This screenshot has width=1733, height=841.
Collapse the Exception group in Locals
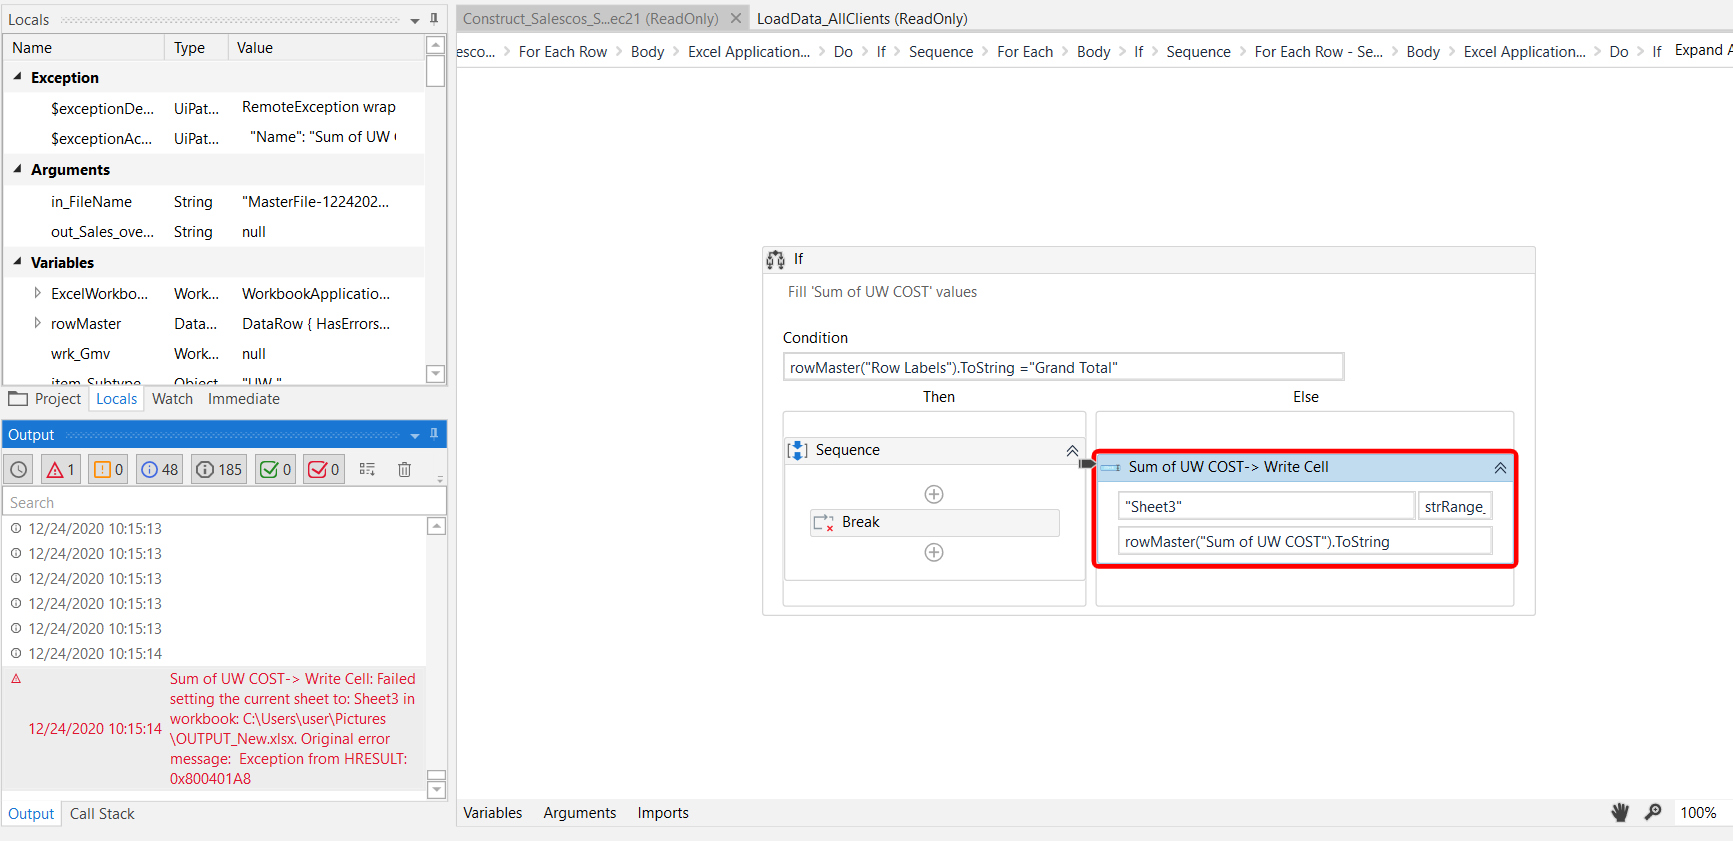tap(18, 77)
